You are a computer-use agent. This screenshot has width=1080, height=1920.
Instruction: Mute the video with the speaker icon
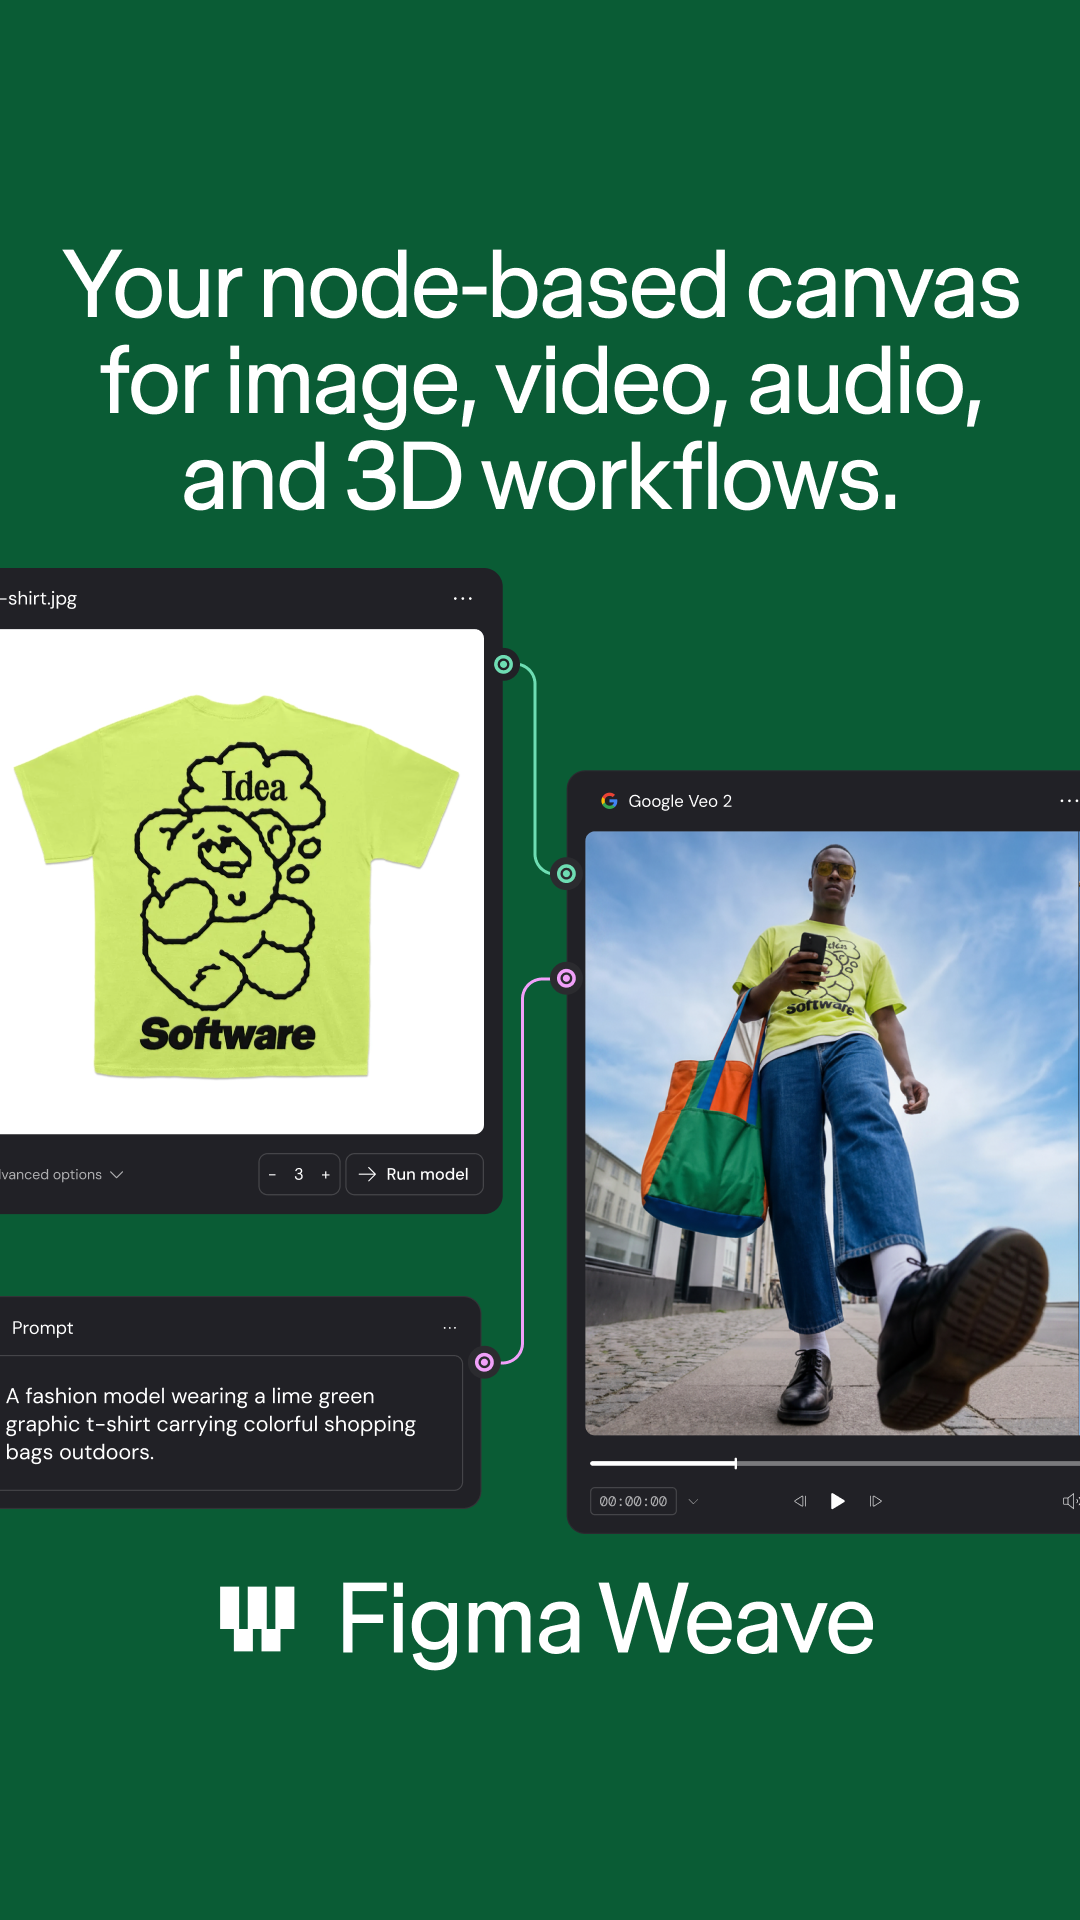click(x=1070, y=1501)
